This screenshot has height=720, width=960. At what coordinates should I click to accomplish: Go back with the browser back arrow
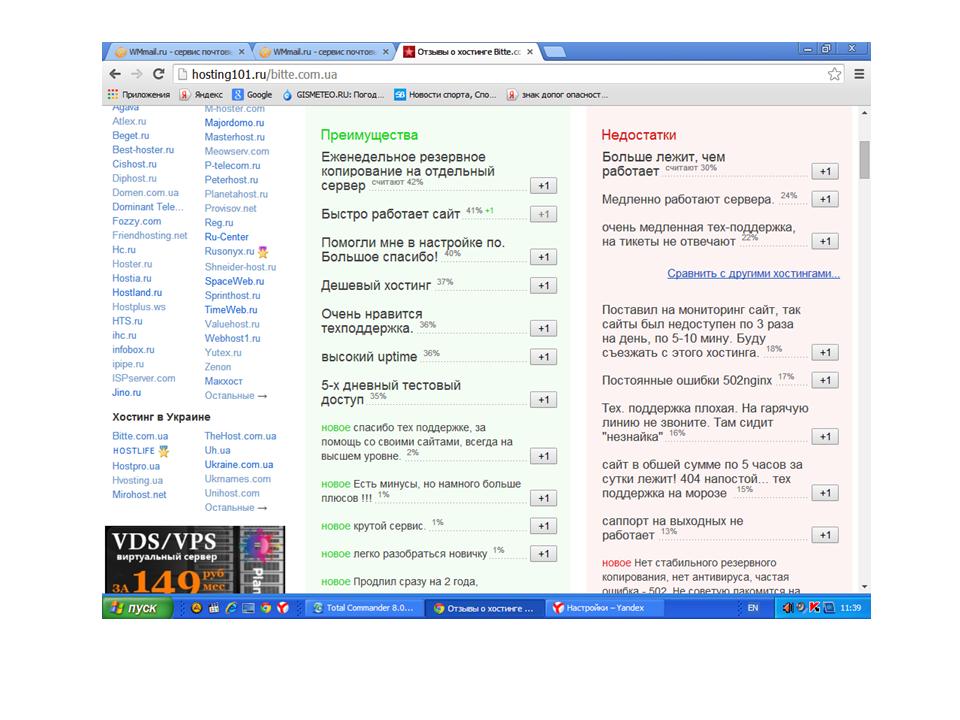click(x=115, y=74)
